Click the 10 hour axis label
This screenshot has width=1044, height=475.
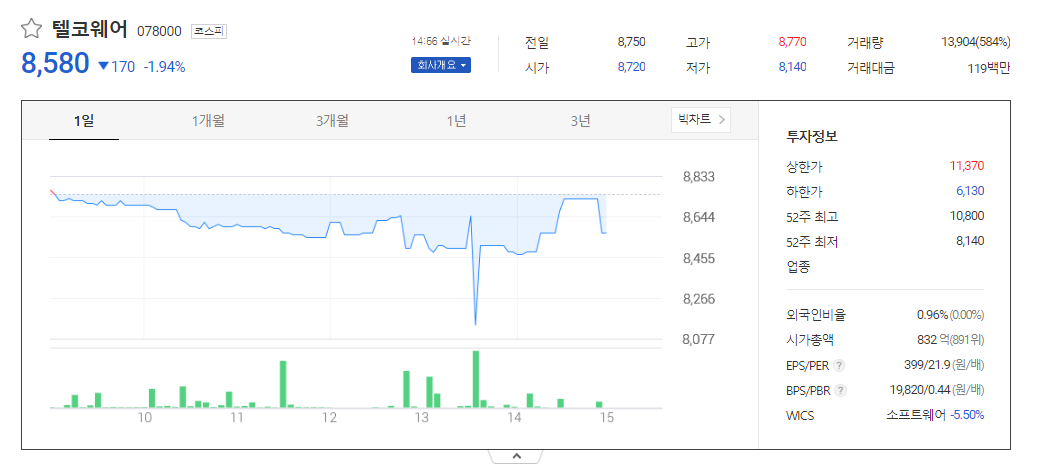[x=144, y=418]
